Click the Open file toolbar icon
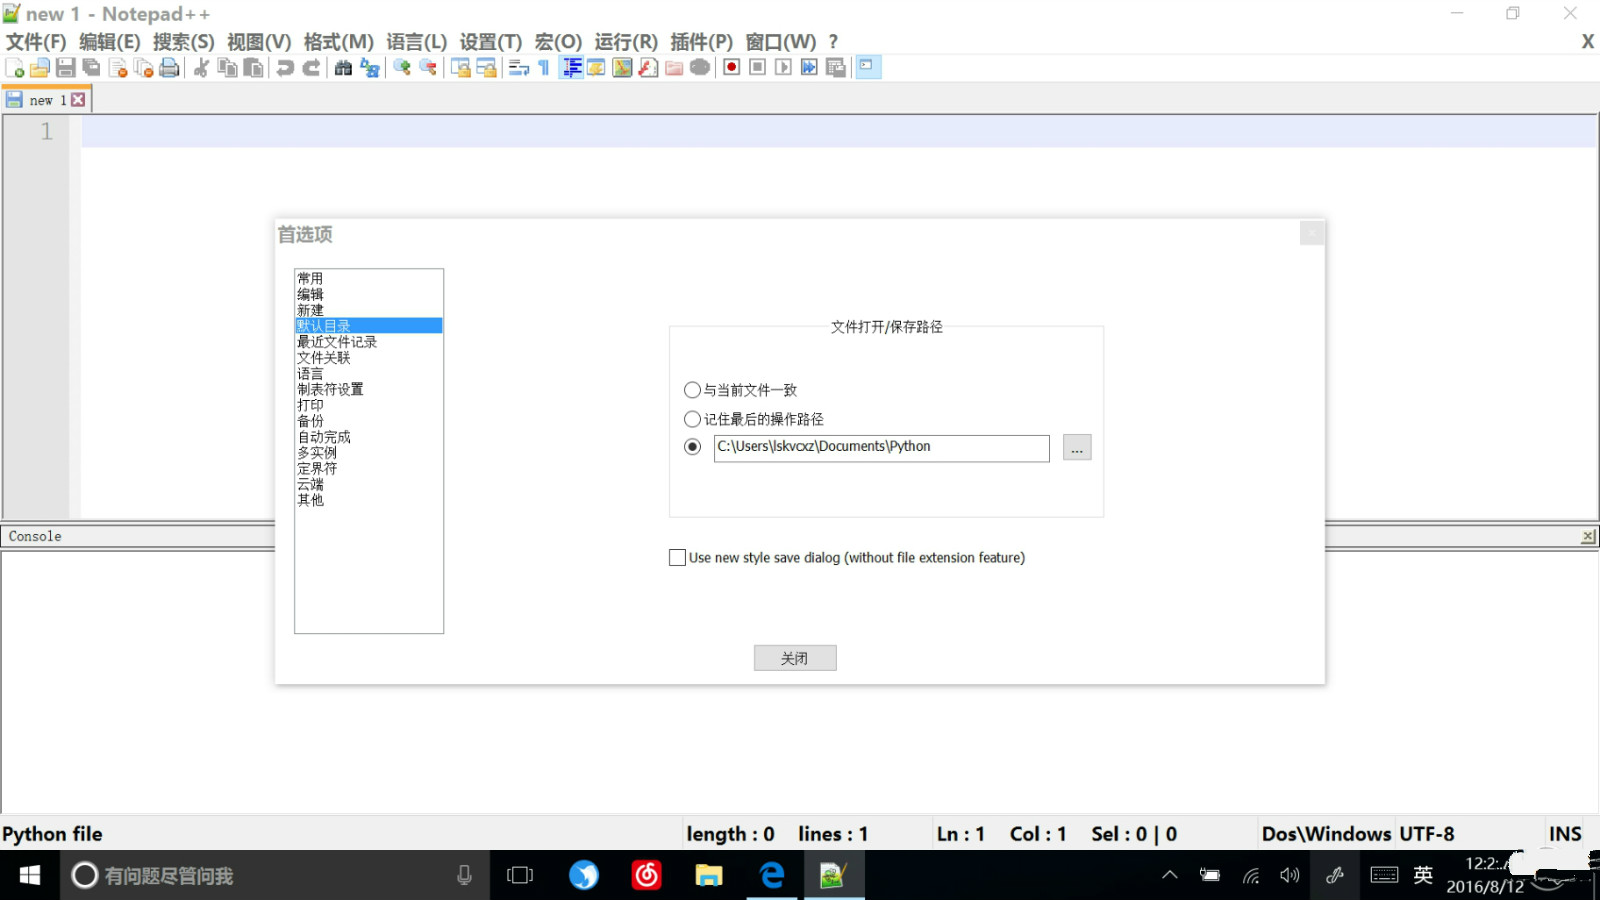1600x900 pixels. click(40, 67)
